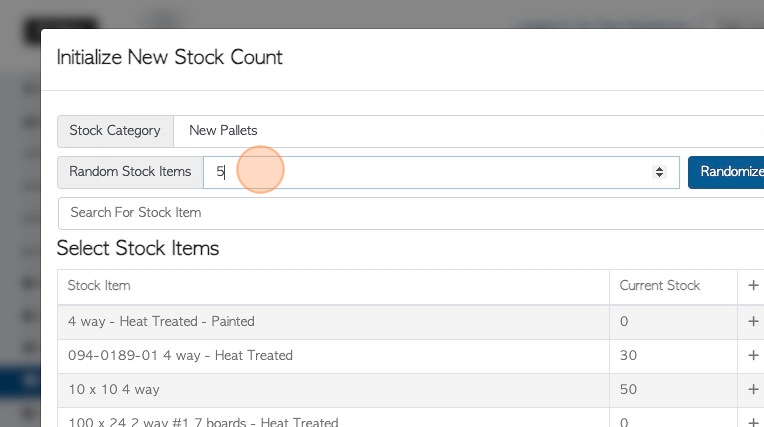Add '094-0189-01 4 way - Heat Treated' plus icon
This screenshot has width=764, height=427.
point(753,355)
